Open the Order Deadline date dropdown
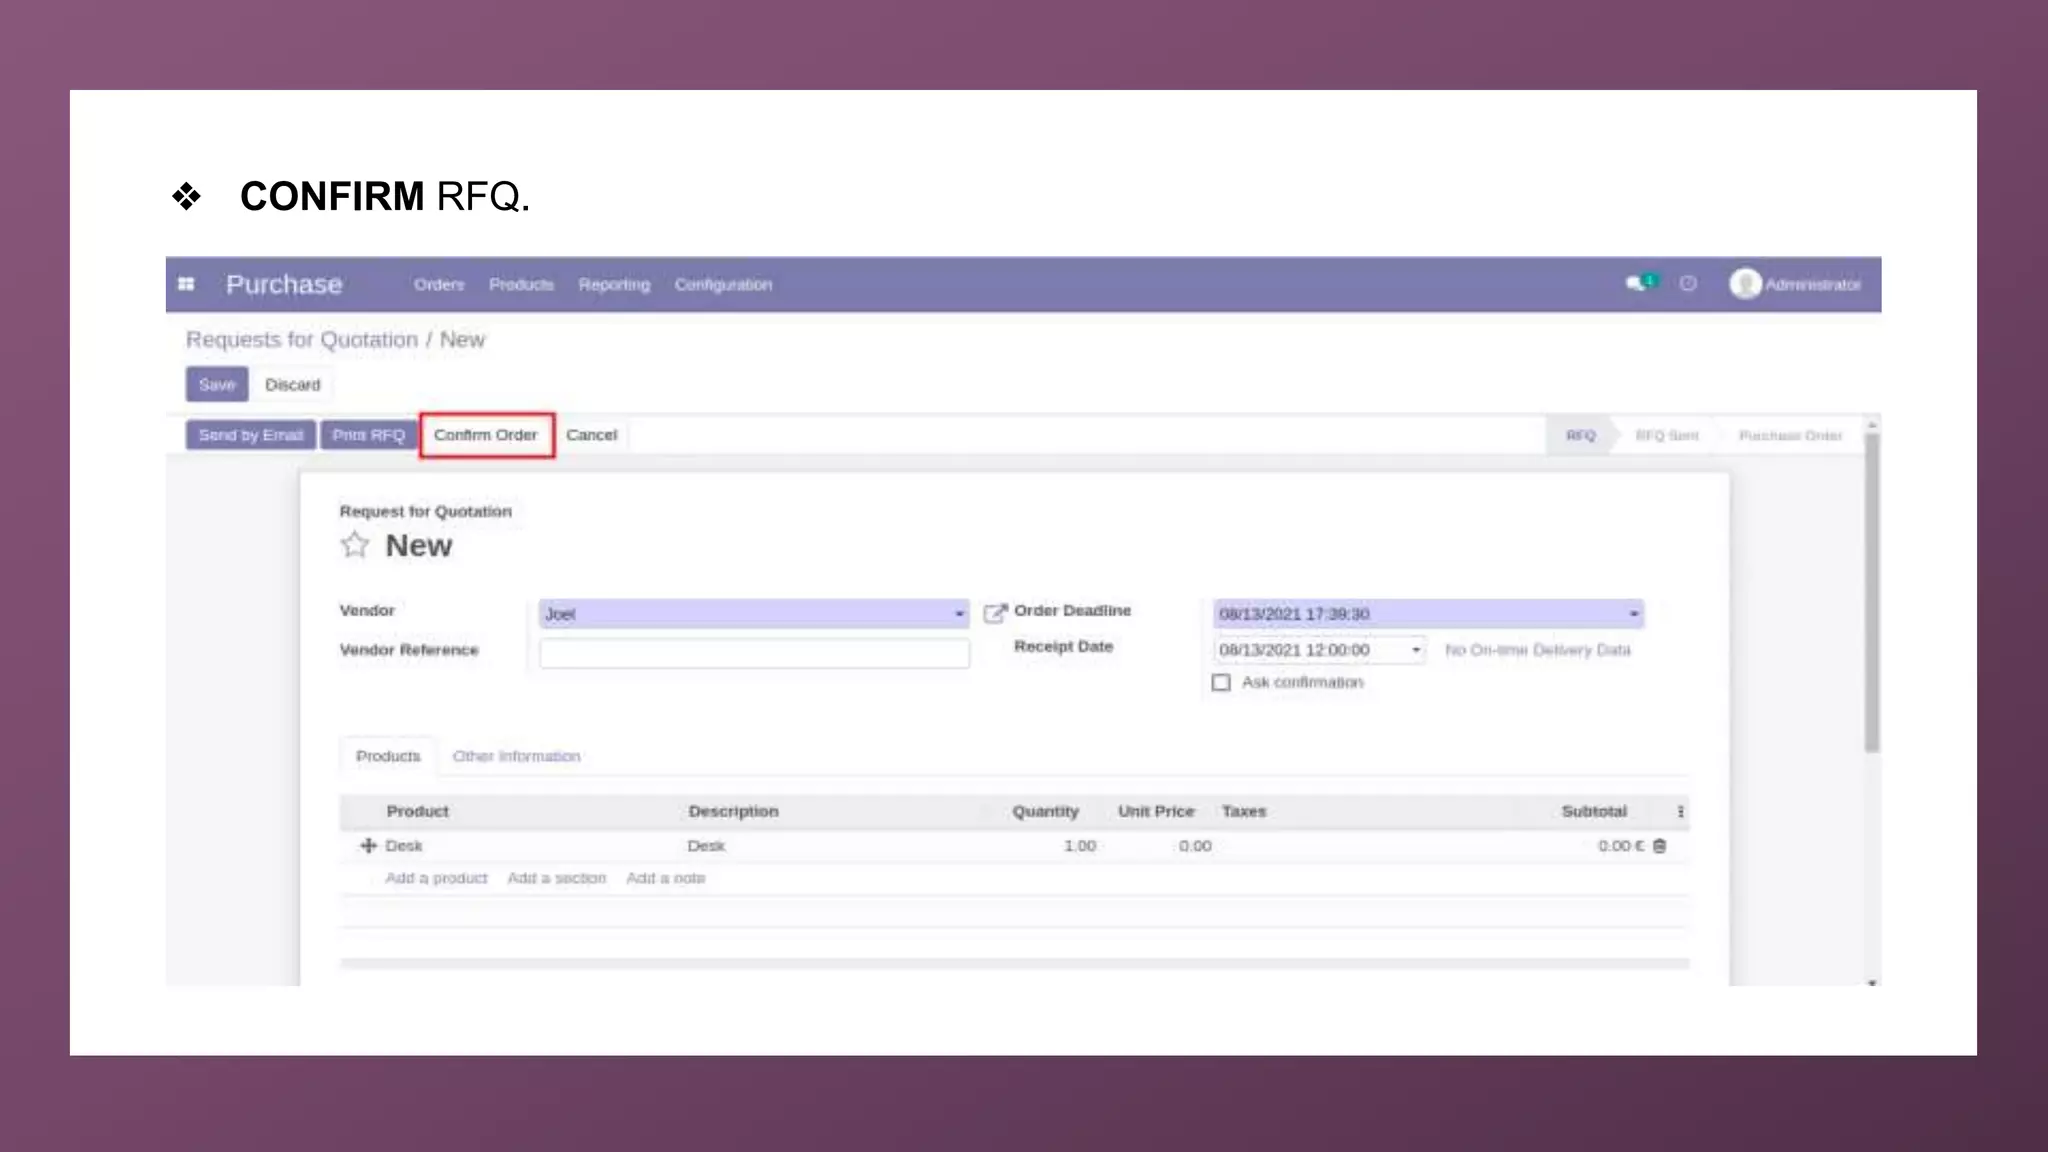Image resolution: width=2048 pixels, height=1152 pixels. click(x=1633, y=614)
